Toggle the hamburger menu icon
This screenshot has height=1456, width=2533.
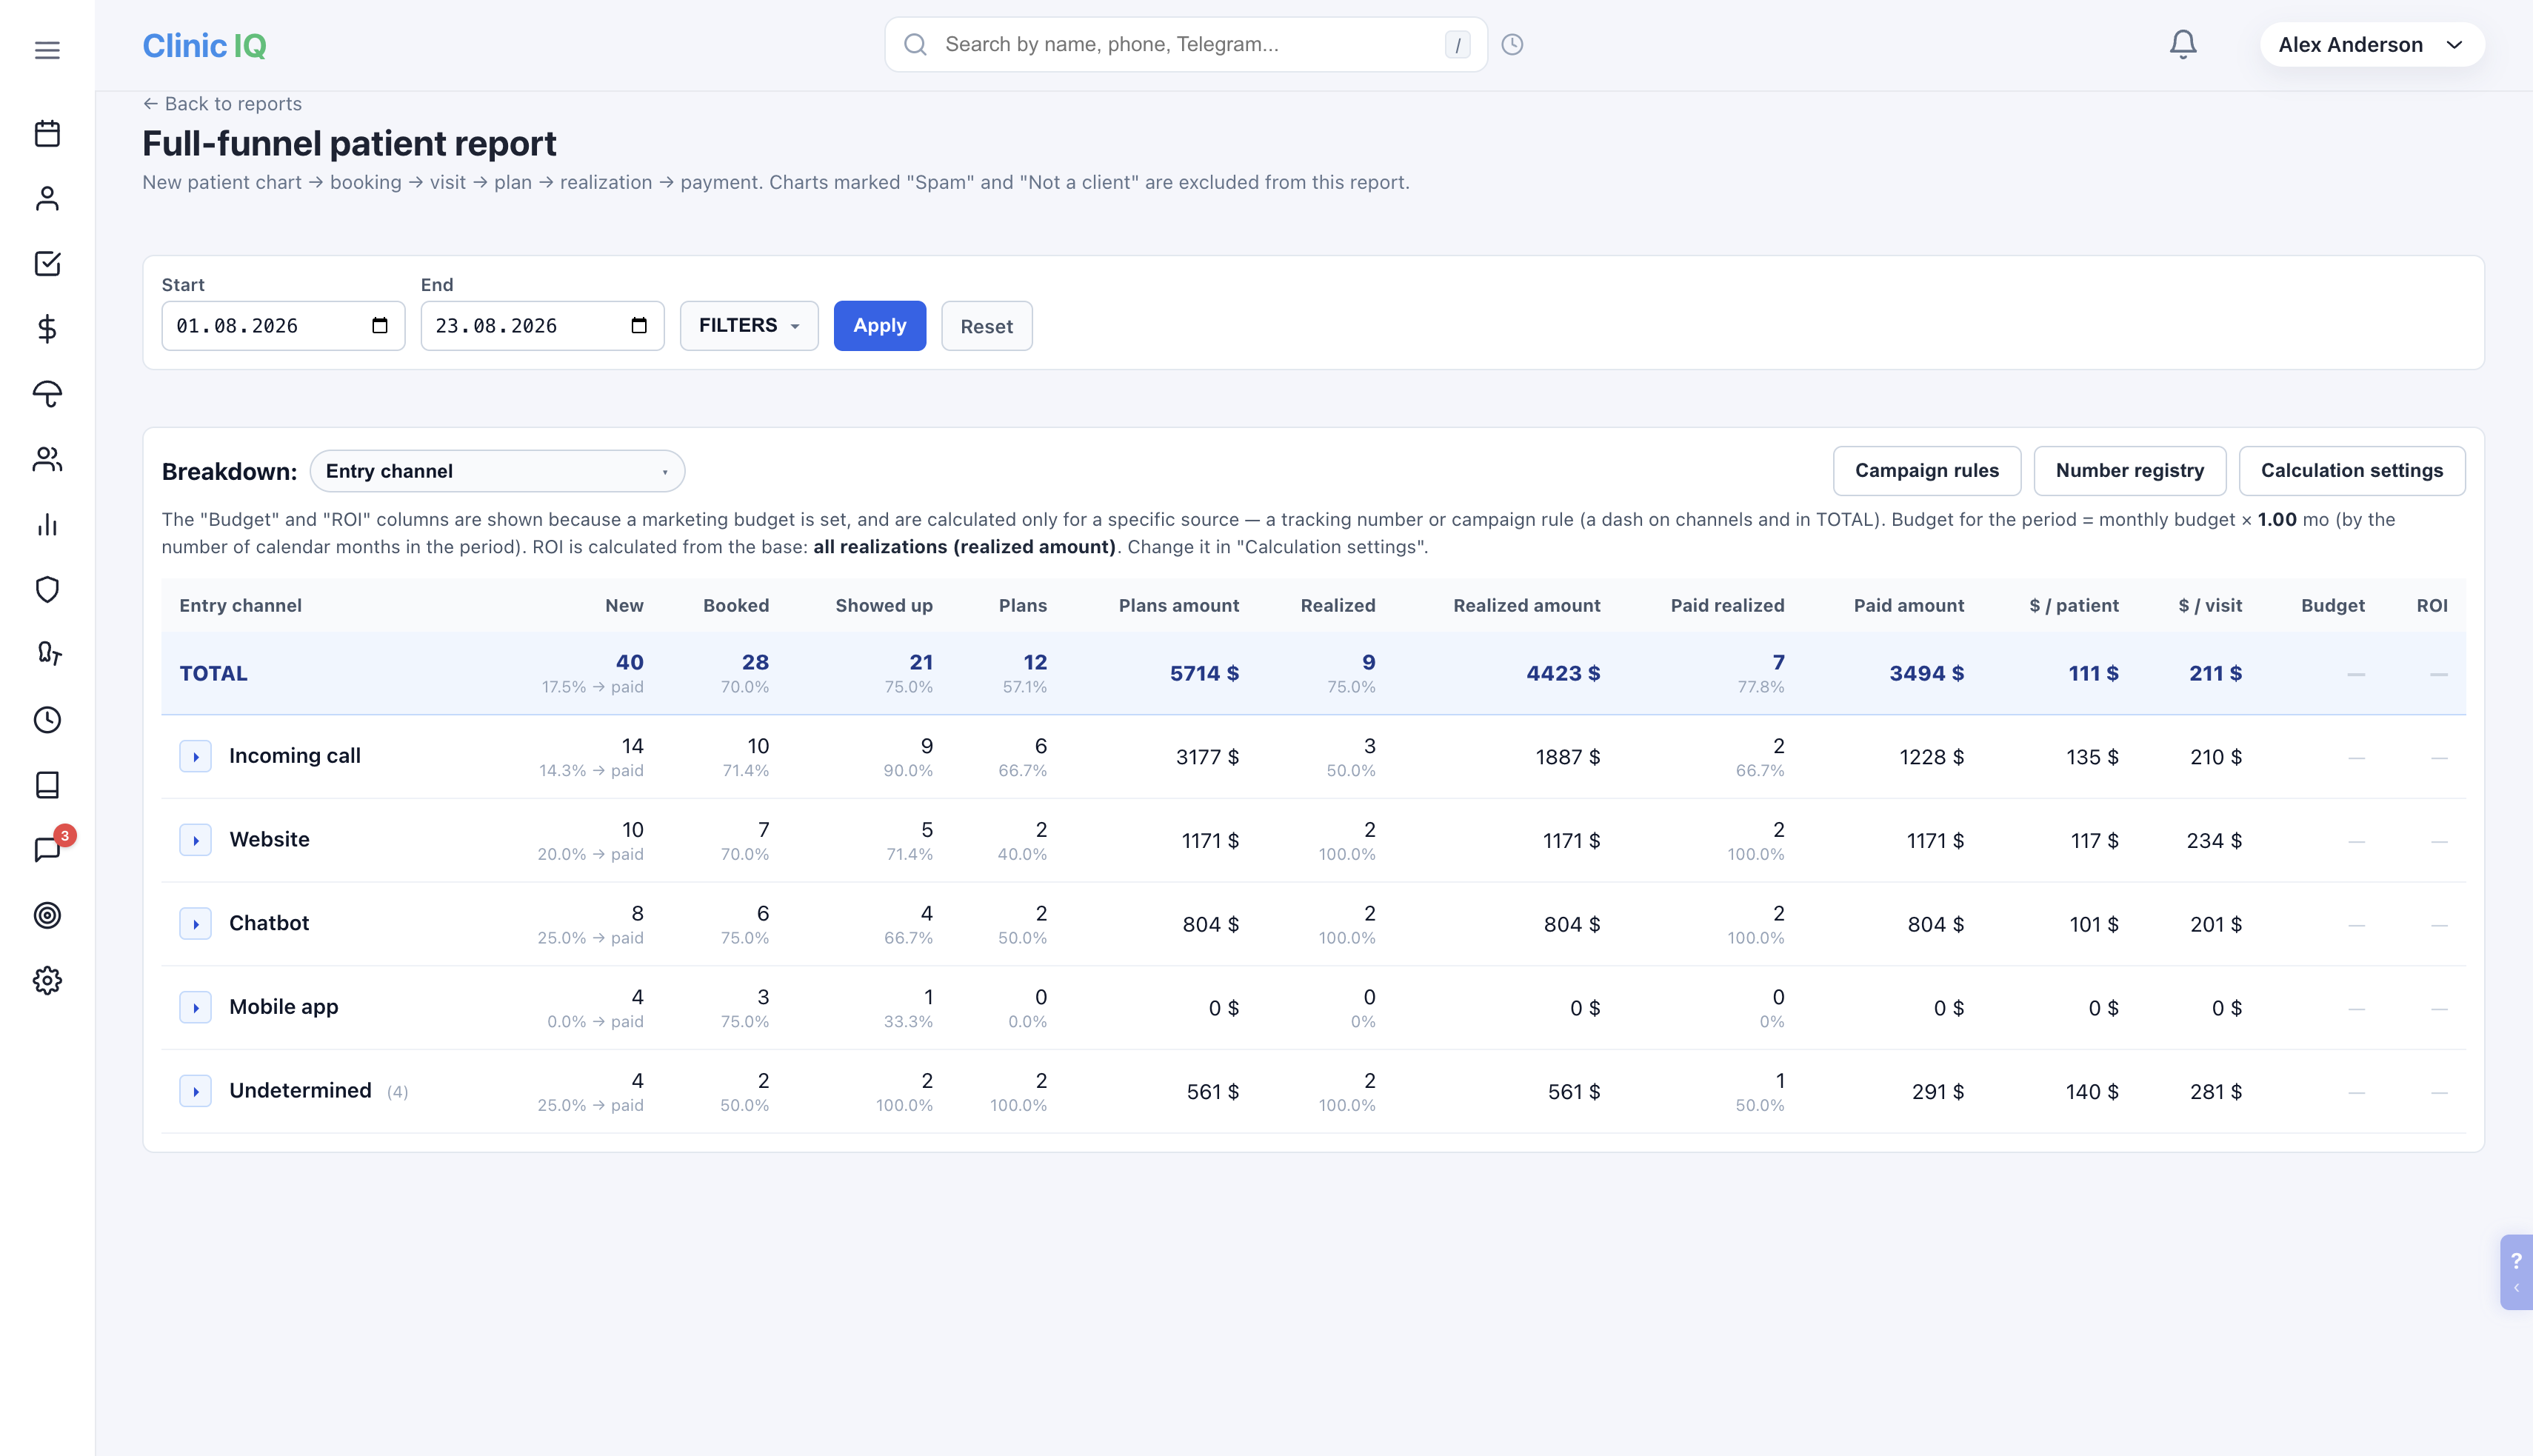pyautogui.click(x=47, y=50)
